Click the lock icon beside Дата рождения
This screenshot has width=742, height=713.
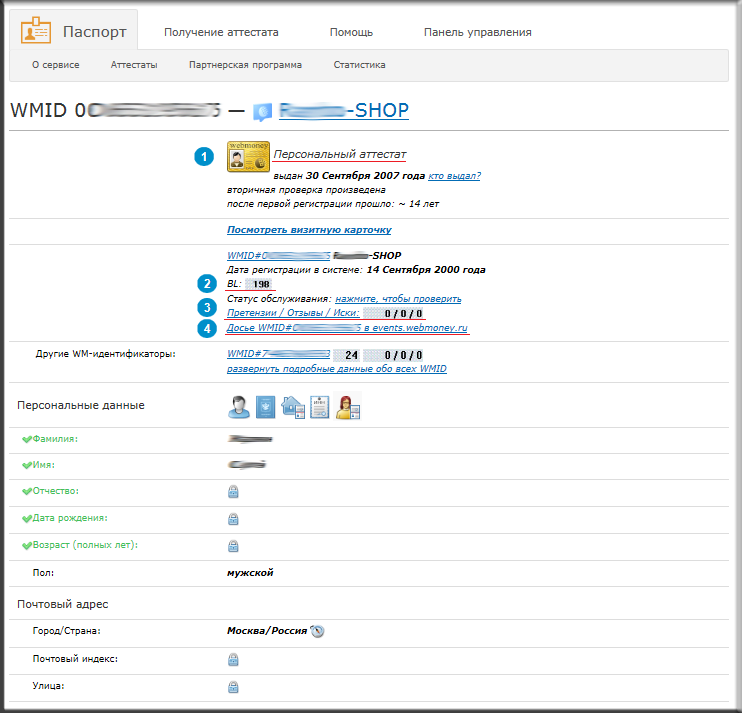(233, 519)
